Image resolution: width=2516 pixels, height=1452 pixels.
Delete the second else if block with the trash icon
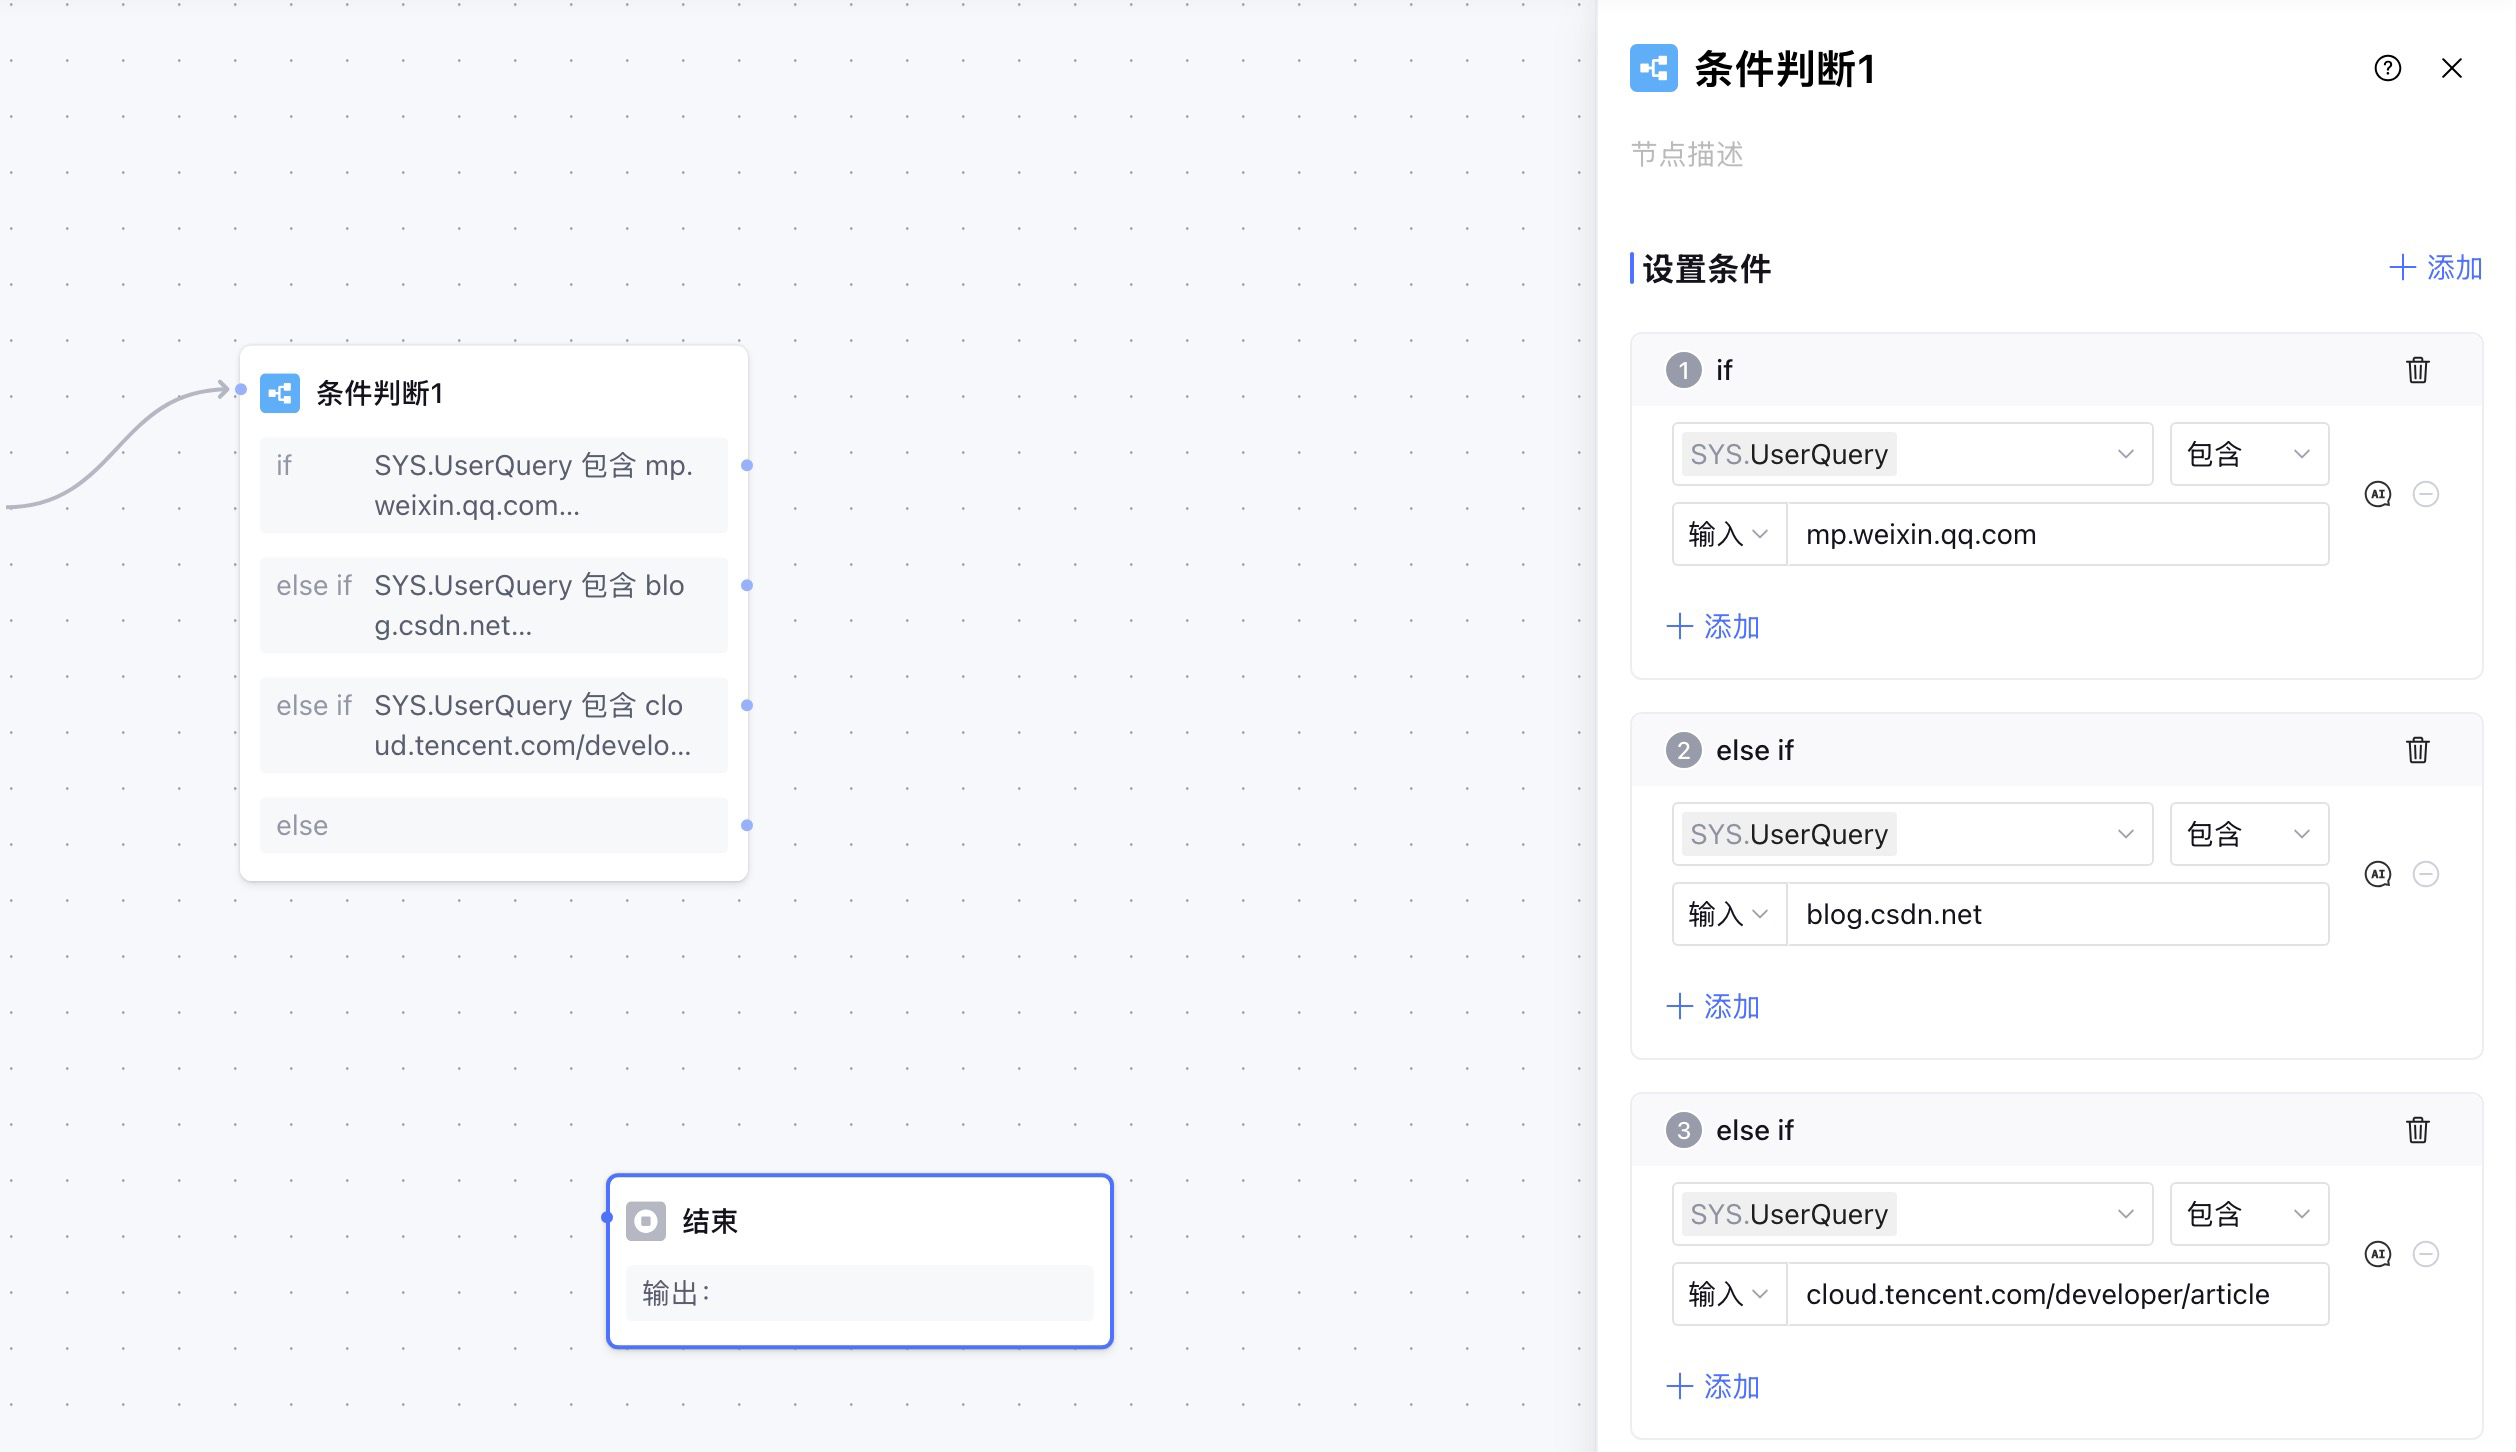pos(2417,750)
